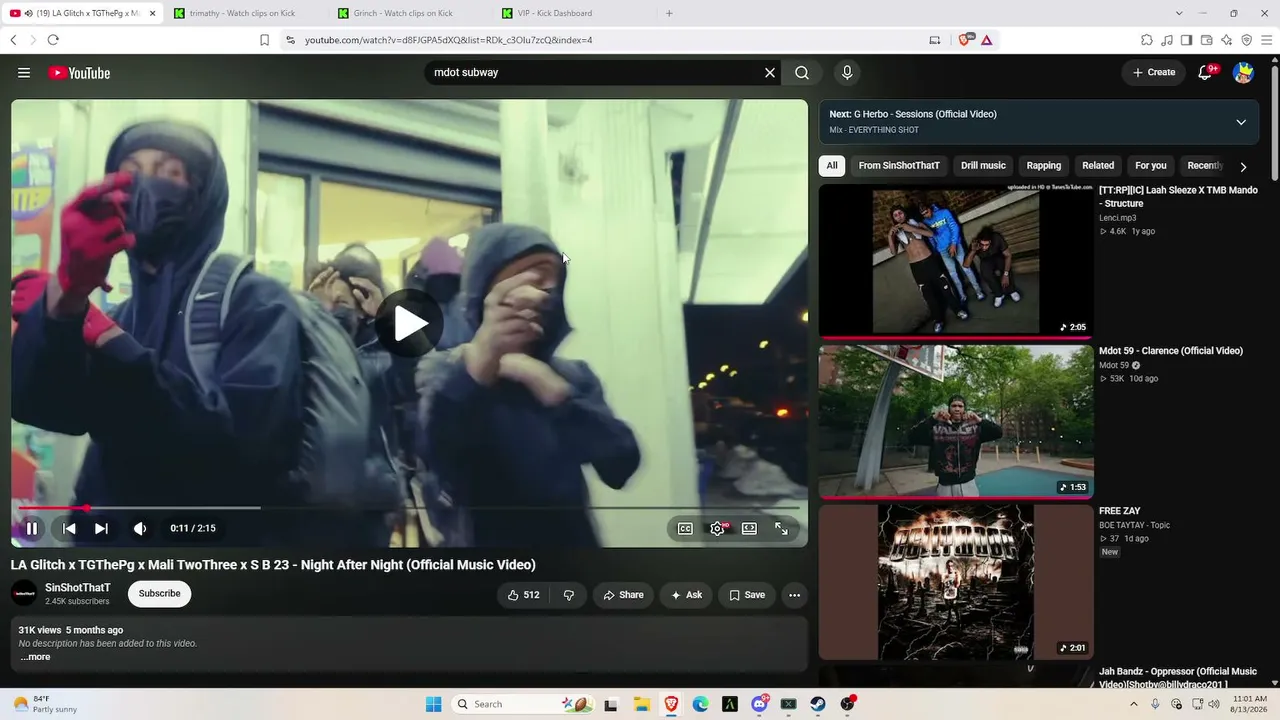1280x720 pixels.
Task: Open Mdot 59 - Clarence video title
Action: [x=1171, y=351]
